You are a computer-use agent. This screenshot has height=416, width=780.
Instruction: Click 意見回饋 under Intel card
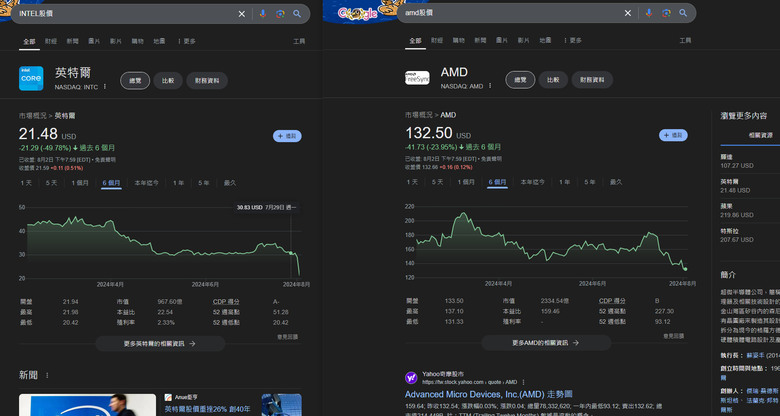pos(288,337)
